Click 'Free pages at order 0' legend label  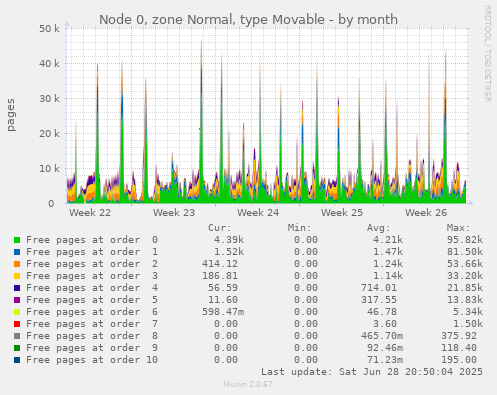(92, 240)
